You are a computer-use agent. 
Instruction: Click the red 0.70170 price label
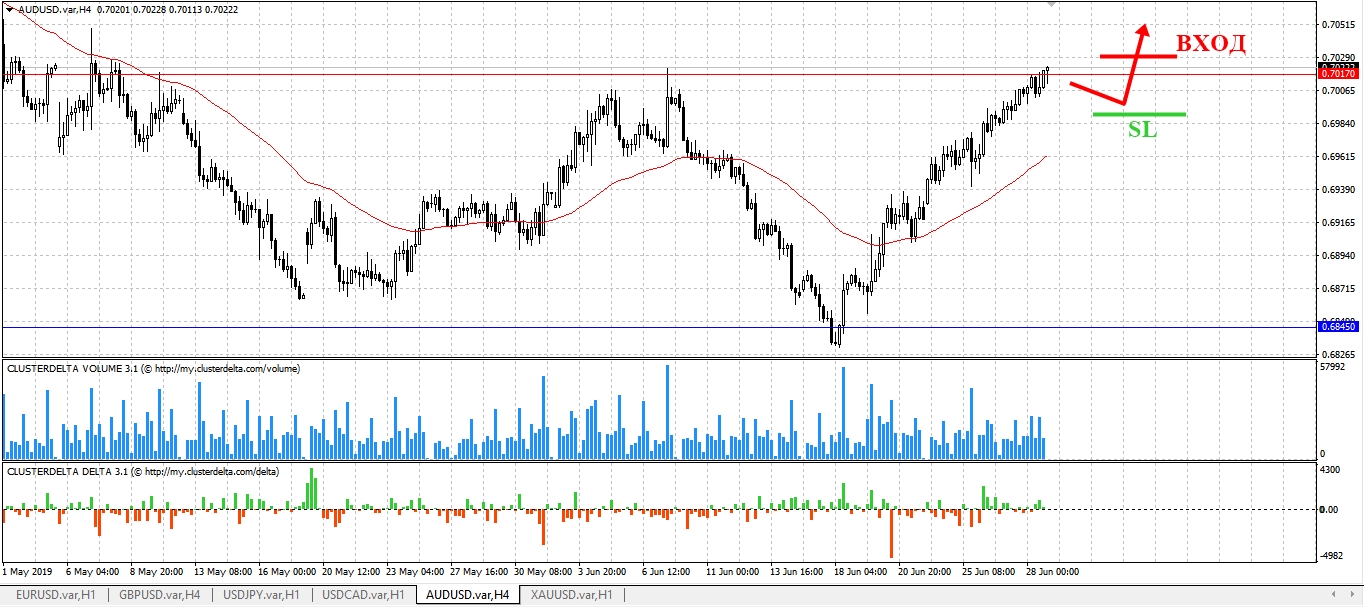(x=1337, y=74)
